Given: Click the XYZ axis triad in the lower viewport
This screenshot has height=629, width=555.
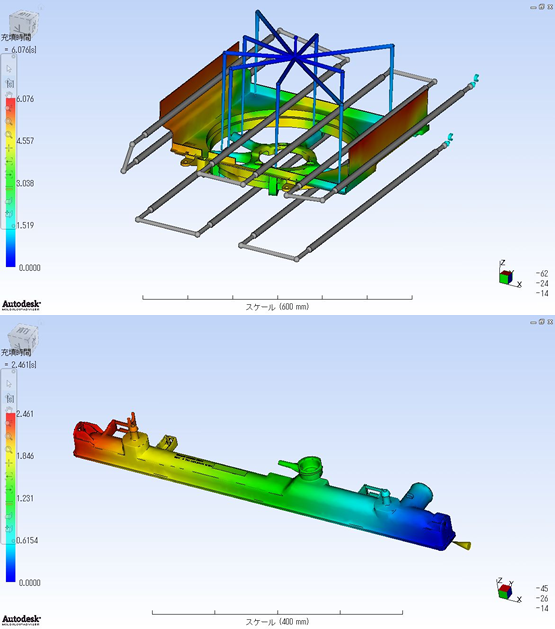Looking at the screenshot, I should [x=508, y=590].
